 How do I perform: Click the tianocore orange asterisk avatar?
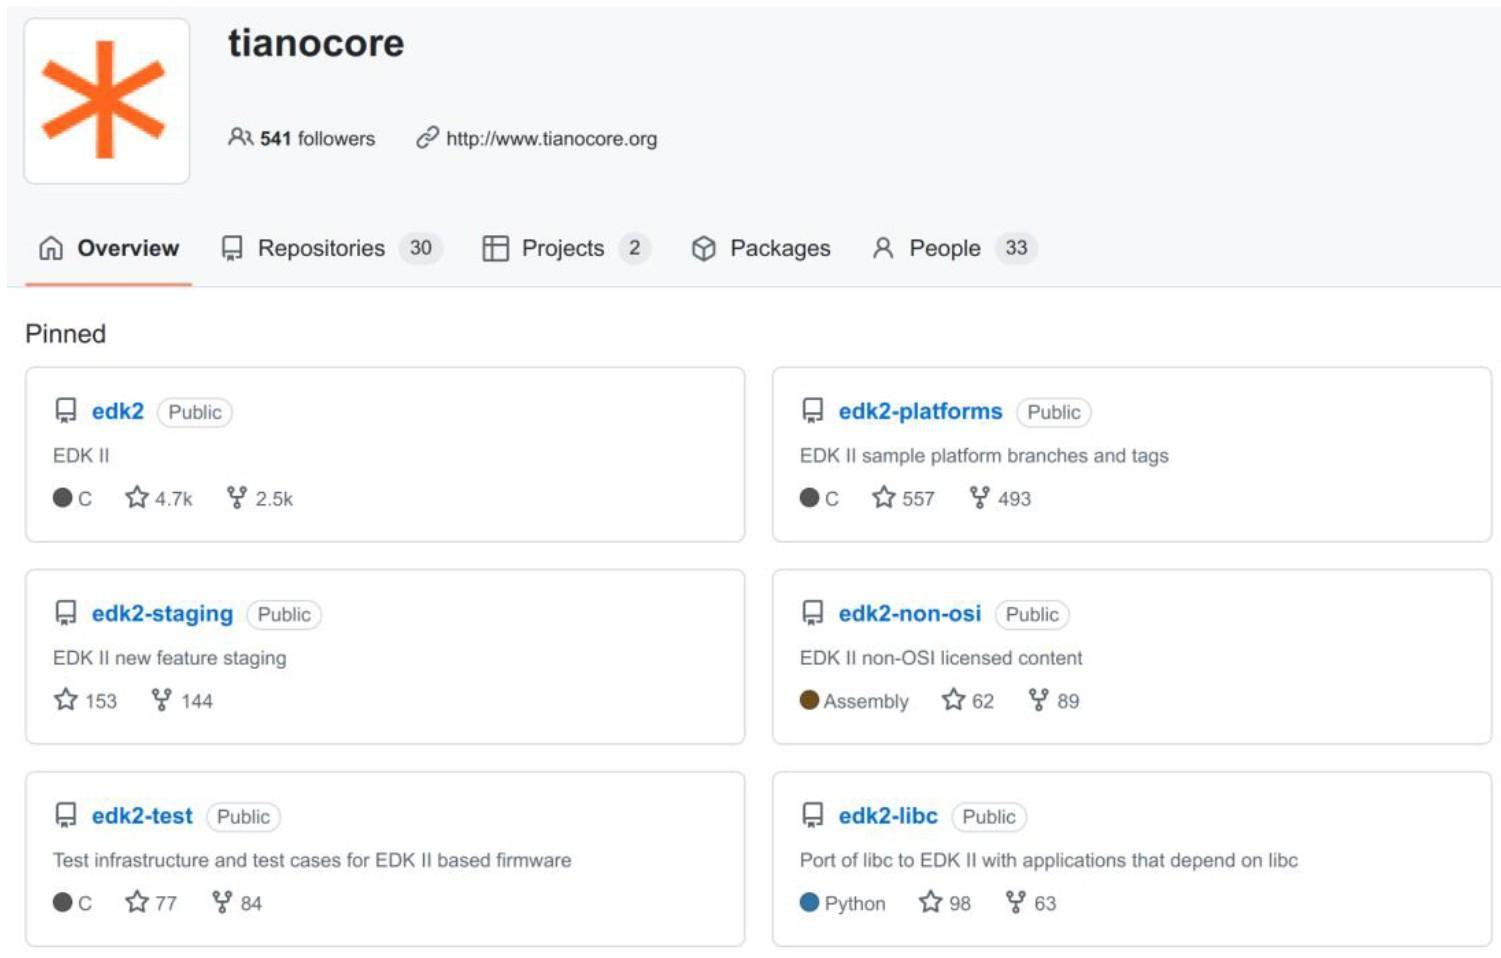point(106,100)
